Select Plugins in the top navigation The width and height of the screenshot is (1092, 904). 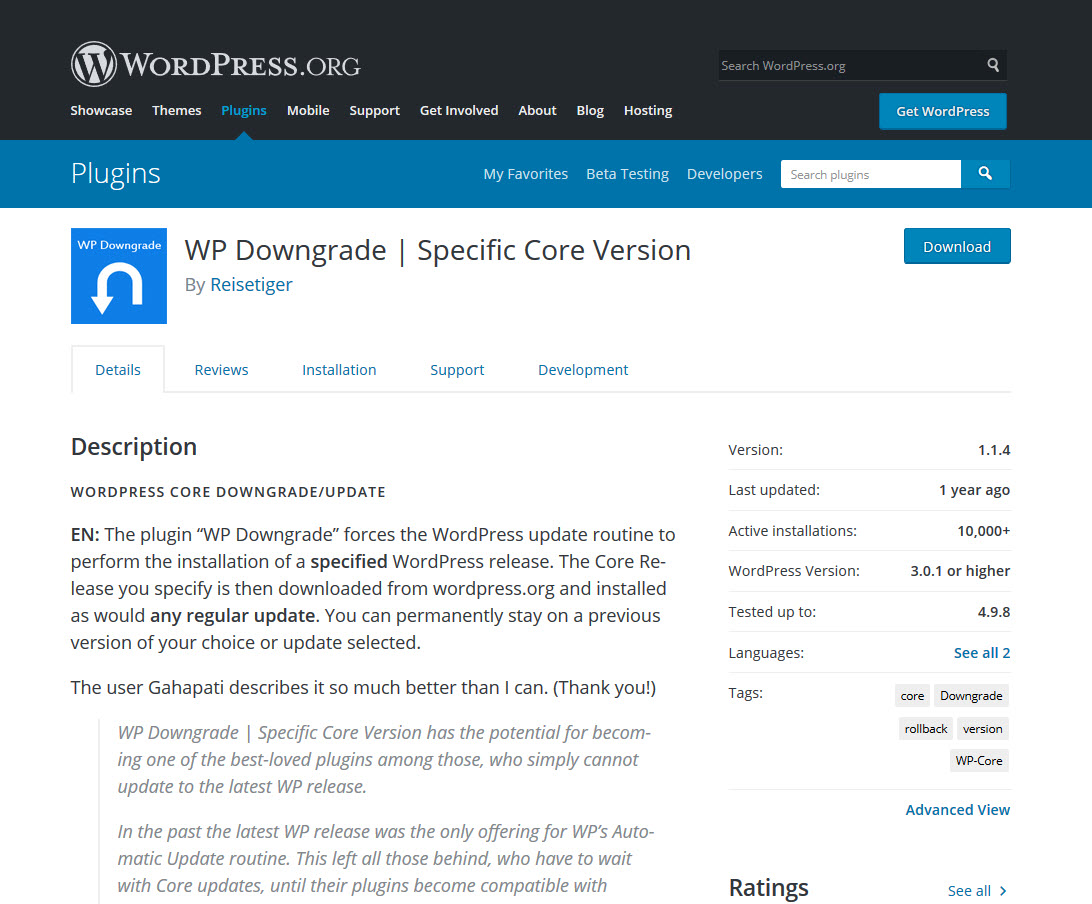(244, 110)
